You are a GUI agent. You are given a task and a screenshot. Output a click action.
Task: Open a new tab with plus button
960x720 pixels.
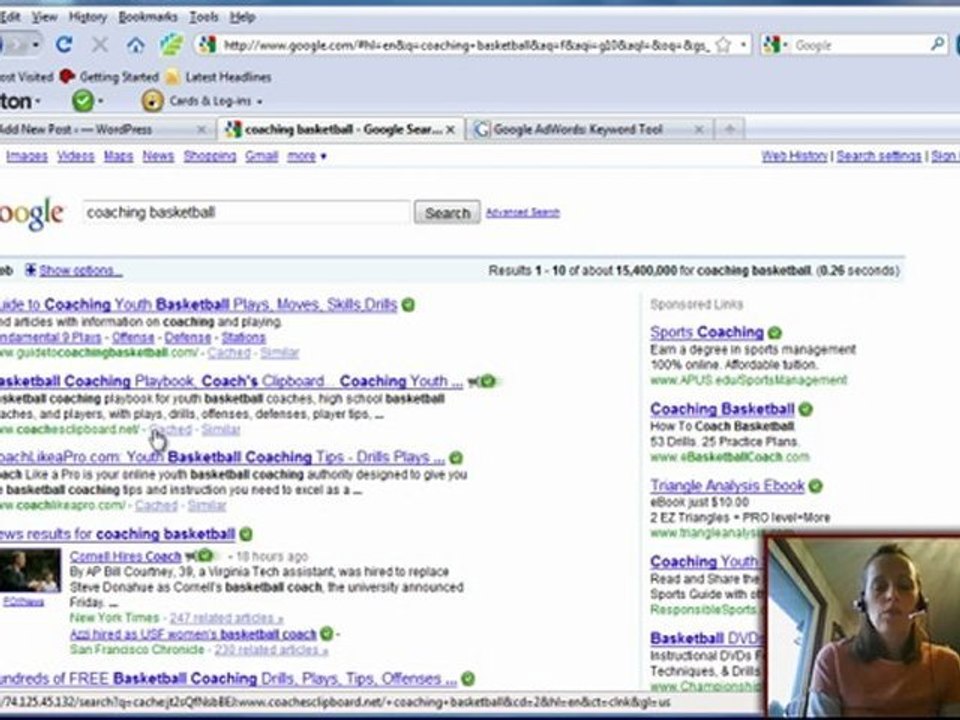pos(729,129)
